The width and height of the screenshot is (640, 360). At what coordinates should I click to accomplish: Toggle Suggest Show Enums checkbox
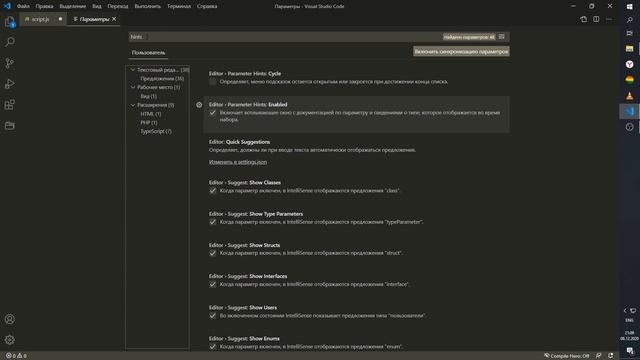tap(213, 347)
